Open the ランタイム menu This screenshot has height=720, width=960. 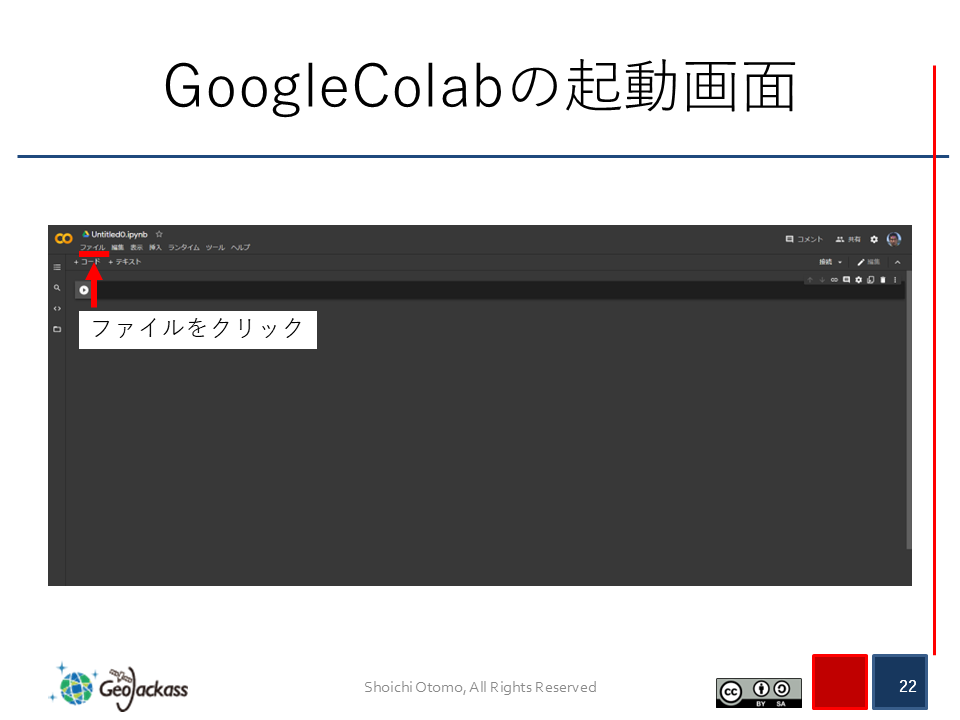click(184, 247)
